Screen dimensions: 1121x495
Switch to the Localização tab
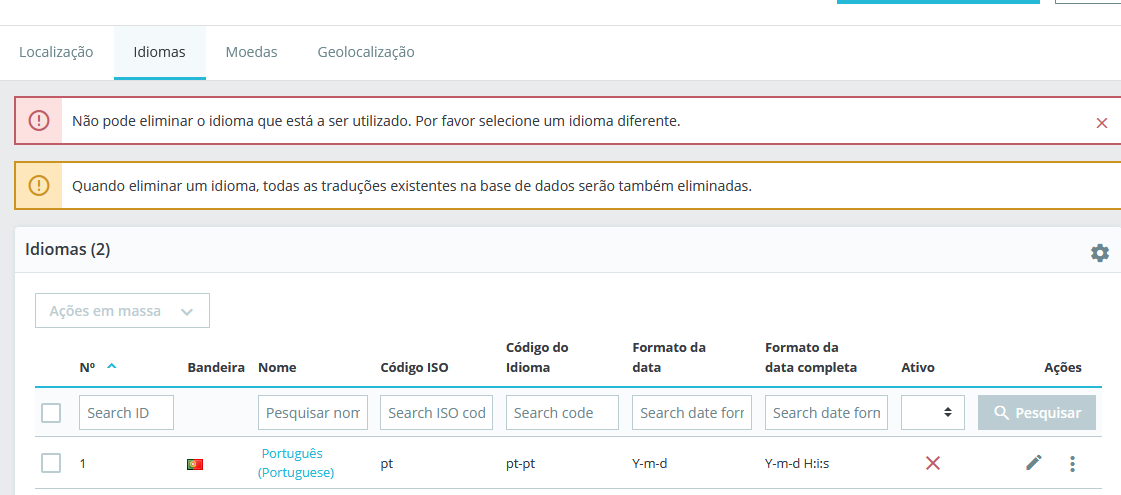tap(56, 52)
